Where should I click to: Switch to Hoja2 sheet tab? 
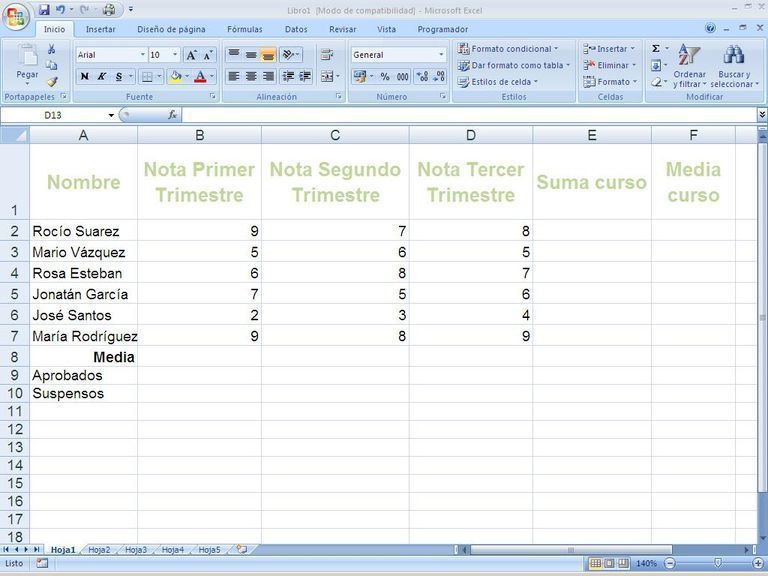click(x=99, y=549)
